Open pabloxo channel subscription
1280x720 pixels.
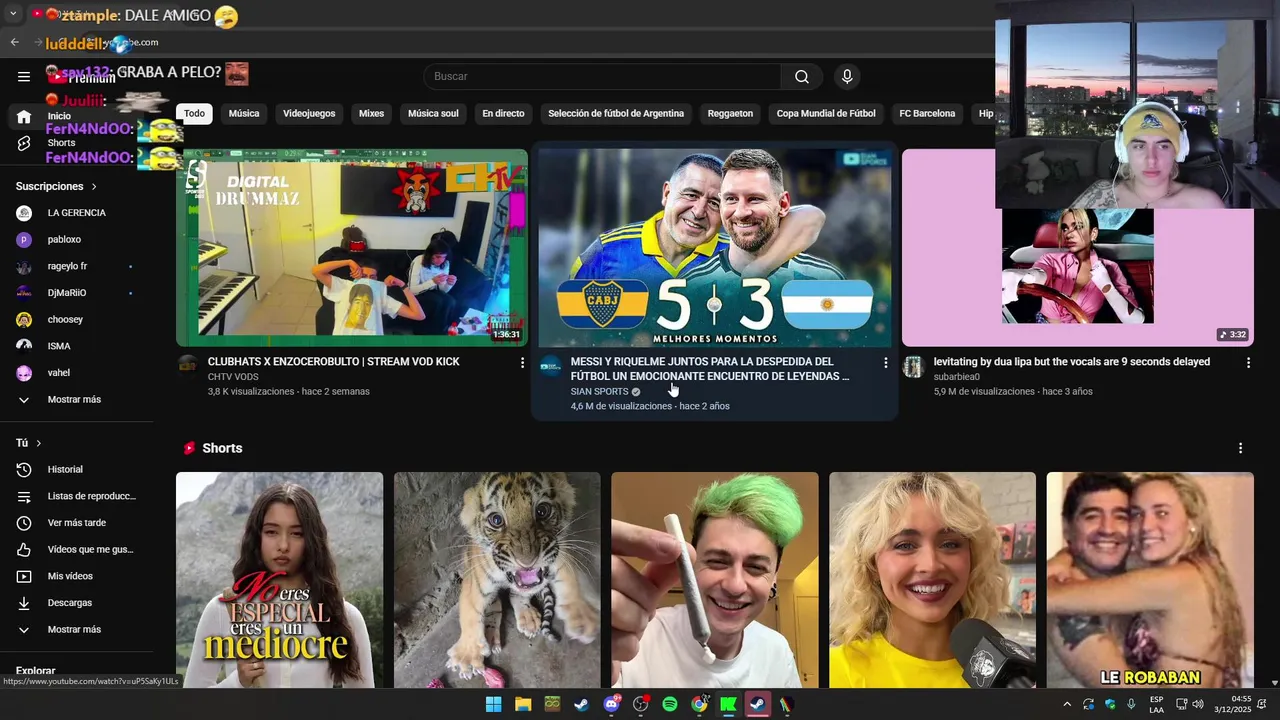(x=64, y=240)
